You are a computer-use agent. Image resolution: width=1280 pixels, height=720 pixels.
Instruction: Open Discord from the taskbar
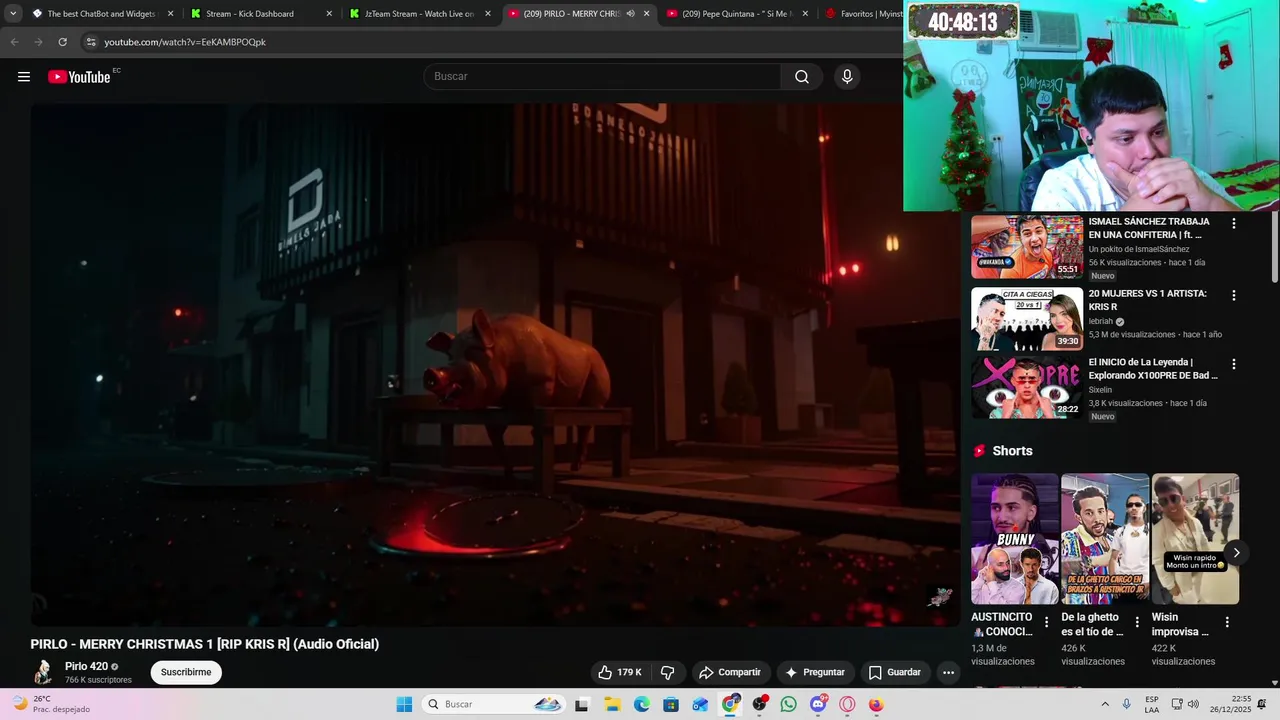[x=818, y=704]
